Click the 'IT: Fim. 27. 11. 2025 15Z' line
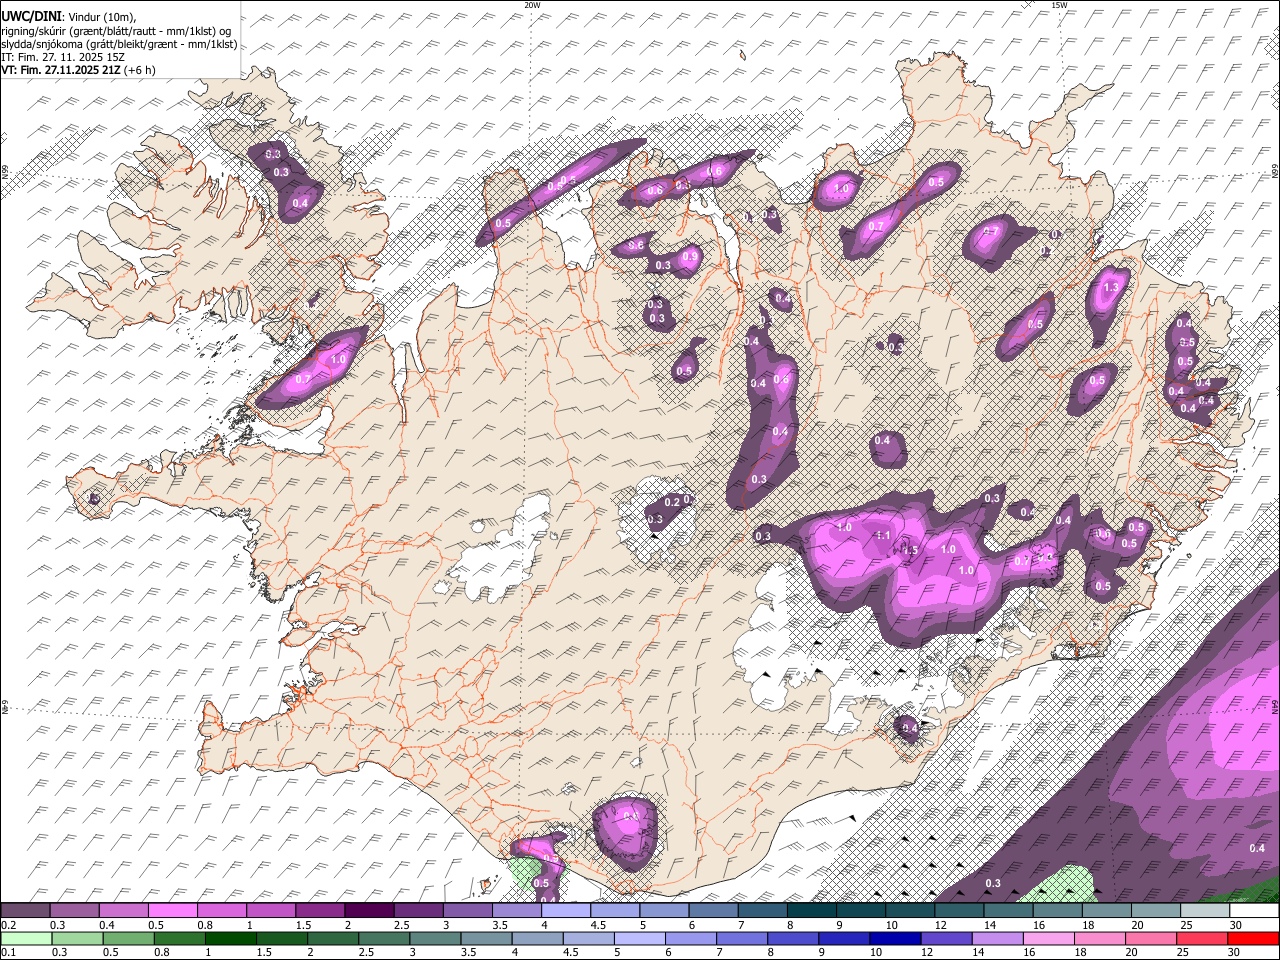Image resolution: width=1280 pixels, height=960 pixels. click(63, 57)
